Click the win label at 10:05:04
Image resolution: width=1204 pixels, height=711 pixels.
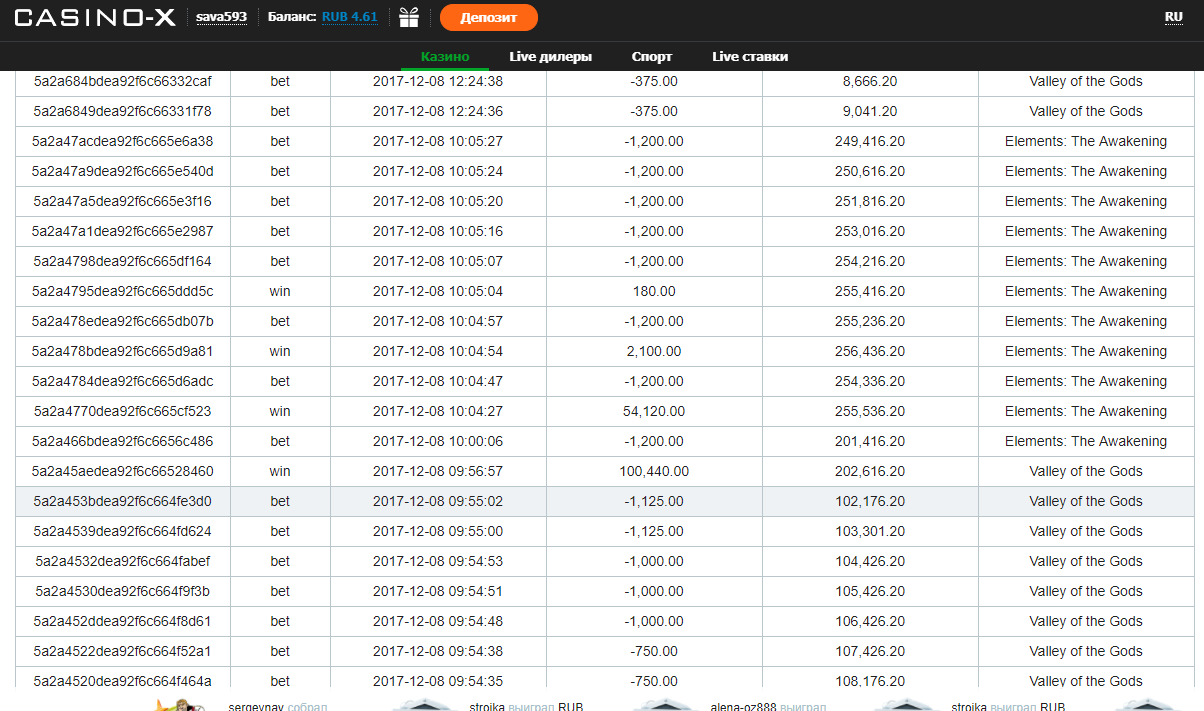280,291
